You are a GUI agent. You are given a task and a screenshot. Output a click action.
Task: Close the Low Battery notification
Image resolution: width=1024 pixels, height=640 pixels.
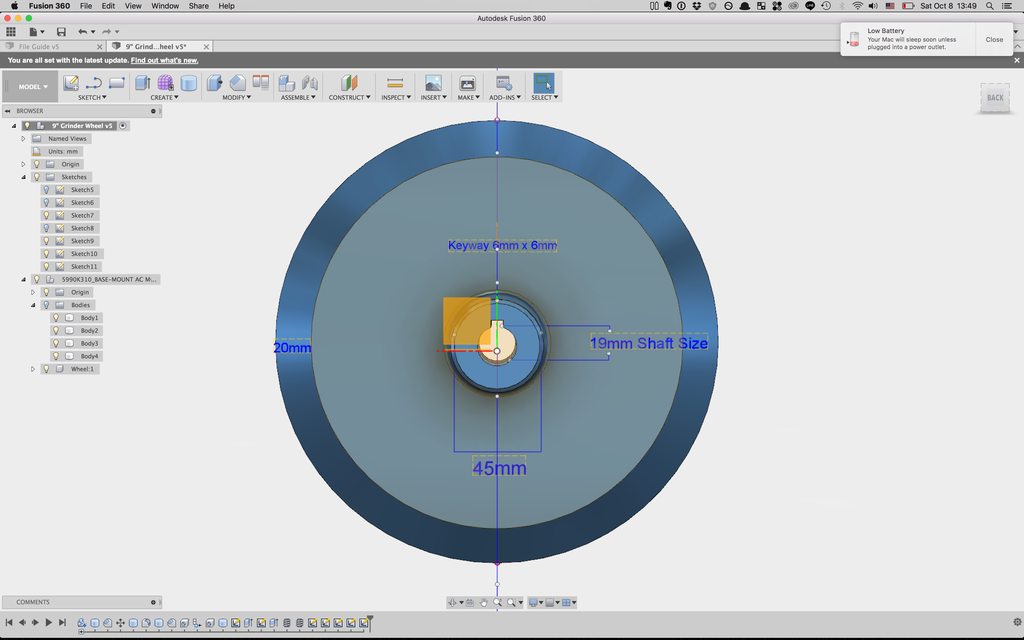(993, 40)
